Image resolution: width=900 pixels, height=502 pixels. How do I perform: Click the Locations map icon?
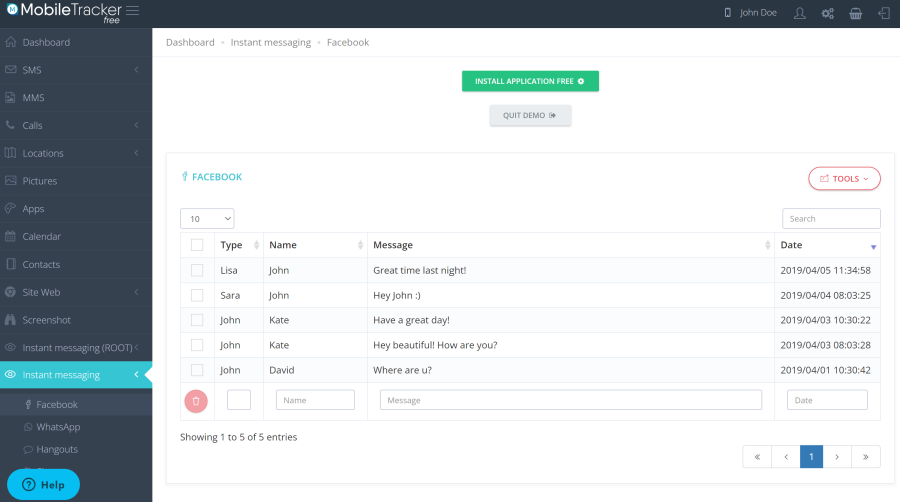(10, 153)
